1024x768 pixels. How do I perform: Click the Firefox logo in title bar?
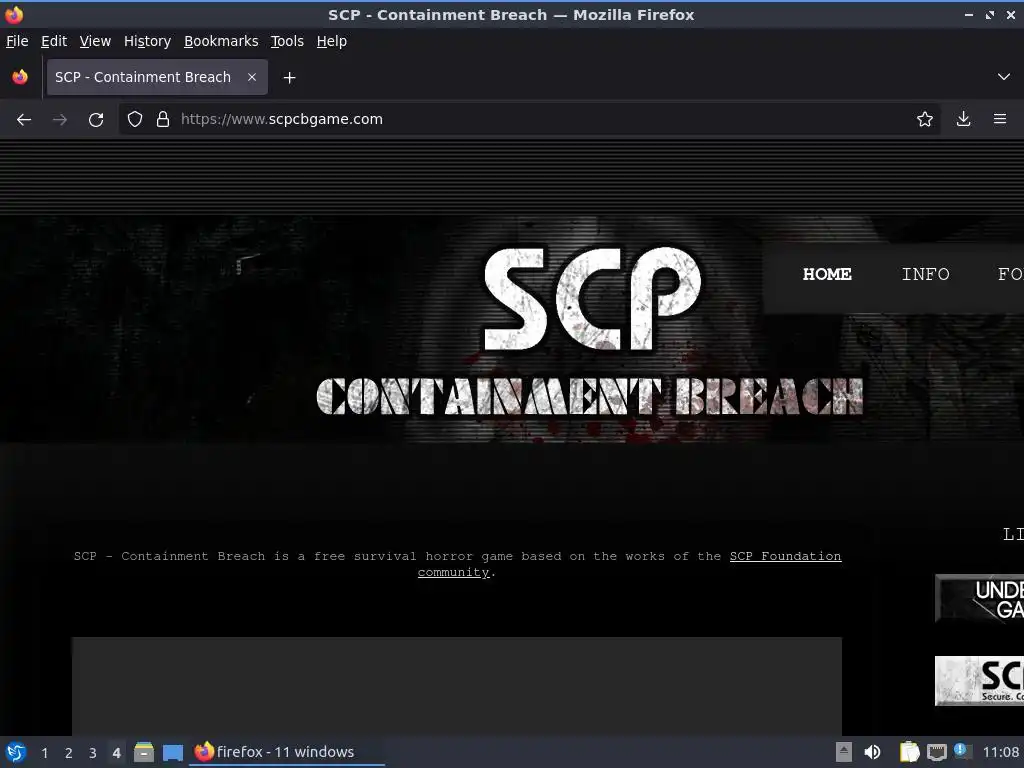(x=14, y=14)
